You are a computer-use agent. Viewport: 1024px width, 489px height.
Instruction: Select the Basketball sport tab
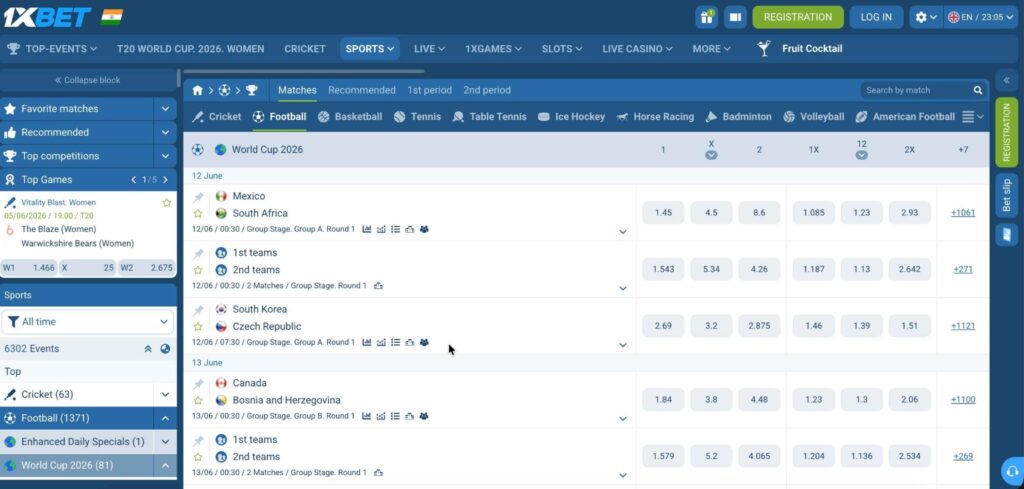(350, 117)
